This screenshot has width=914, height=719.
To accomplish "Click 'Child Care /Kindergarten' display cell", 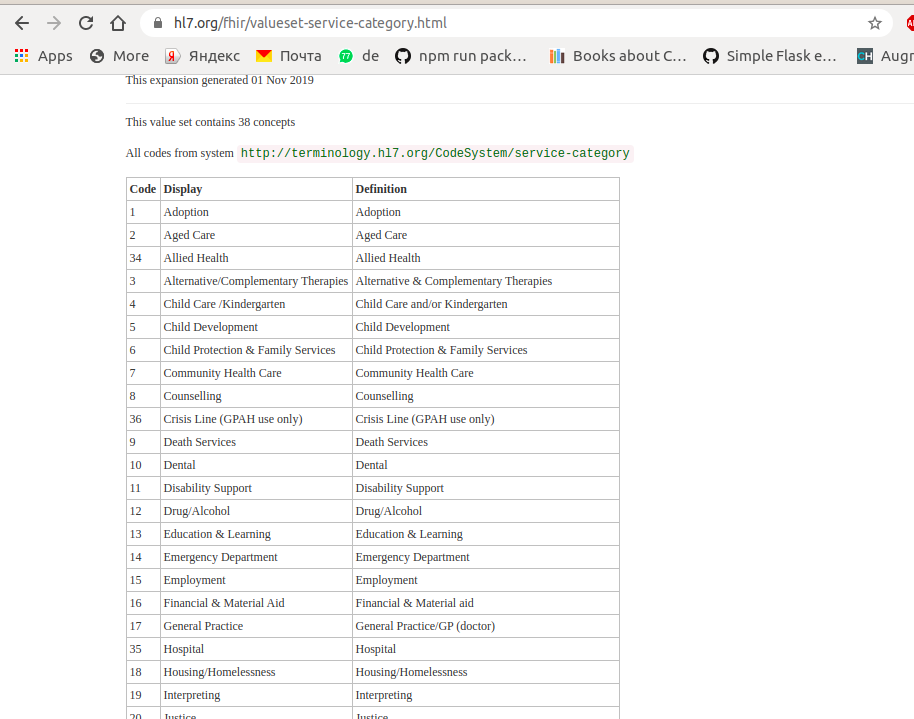I will (256, 304).
